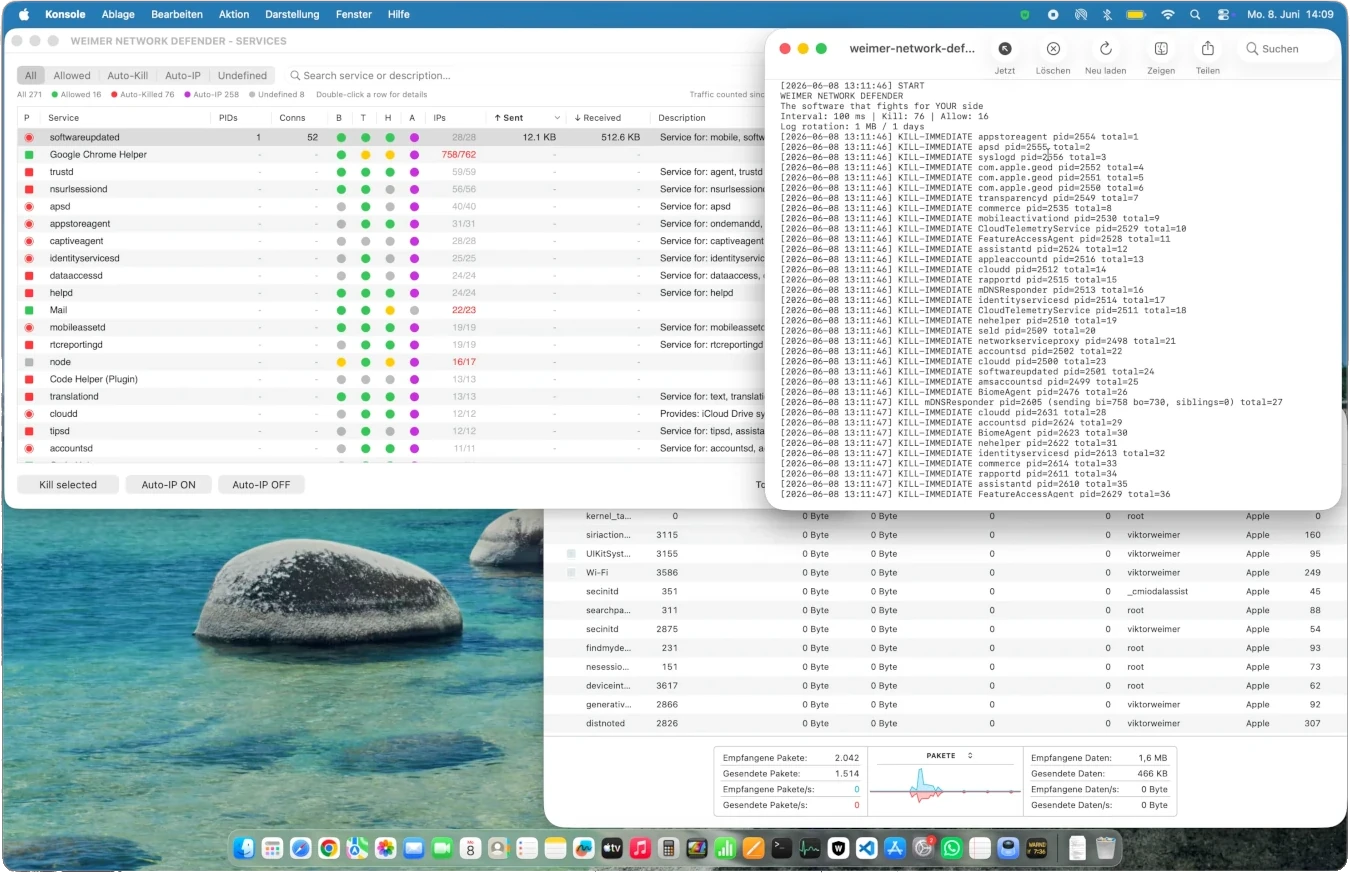Open Activity Monitor in the Dock

[x=810, y=848]
